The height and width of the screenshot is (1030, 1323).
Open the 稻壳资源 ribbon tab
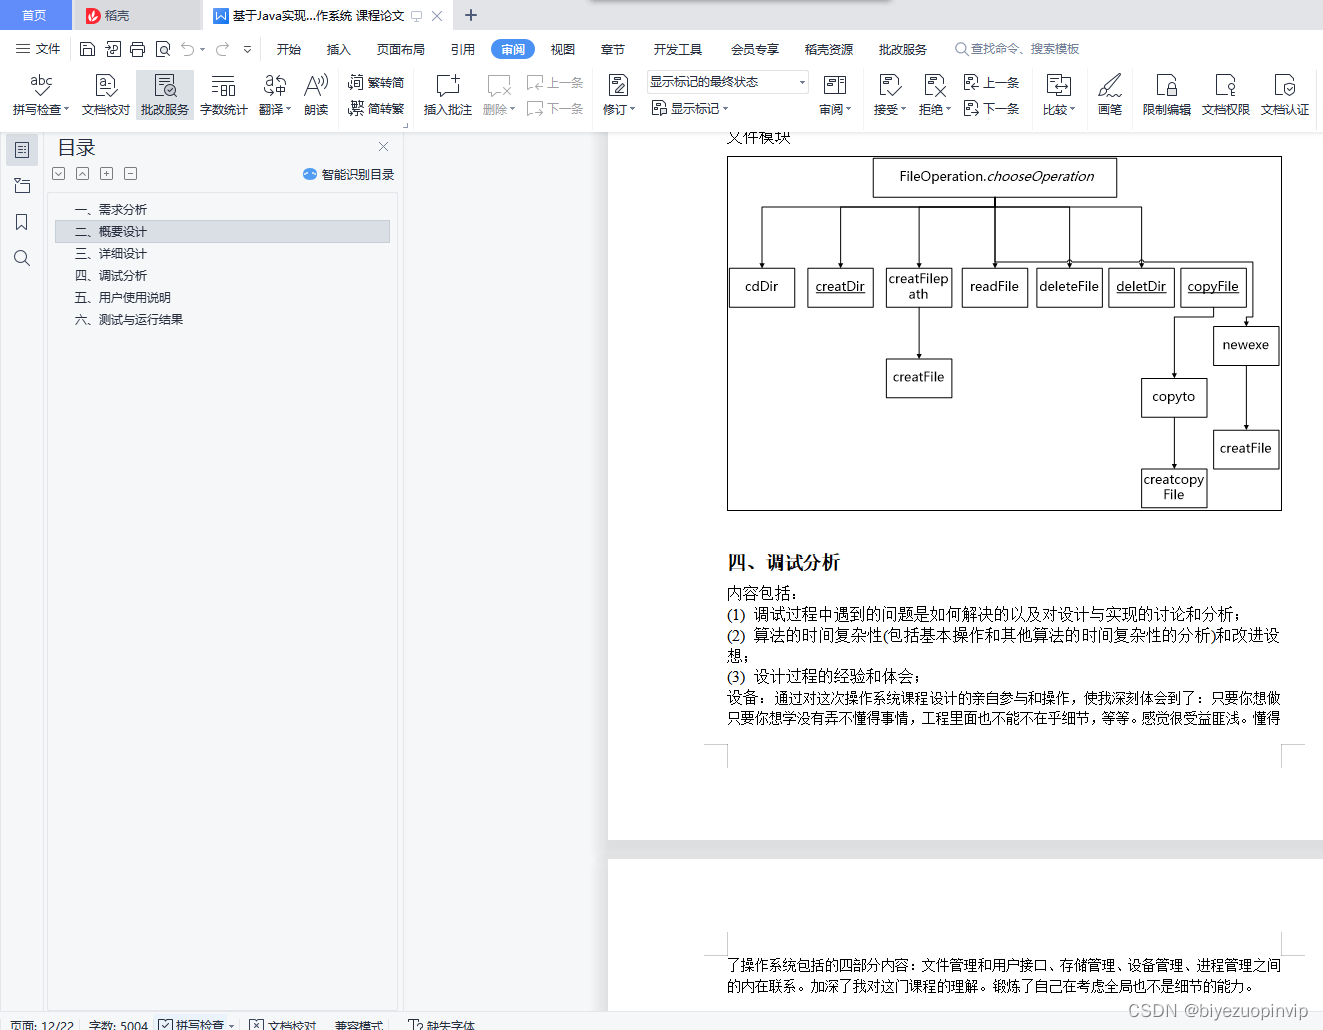(x=829, y=49)
